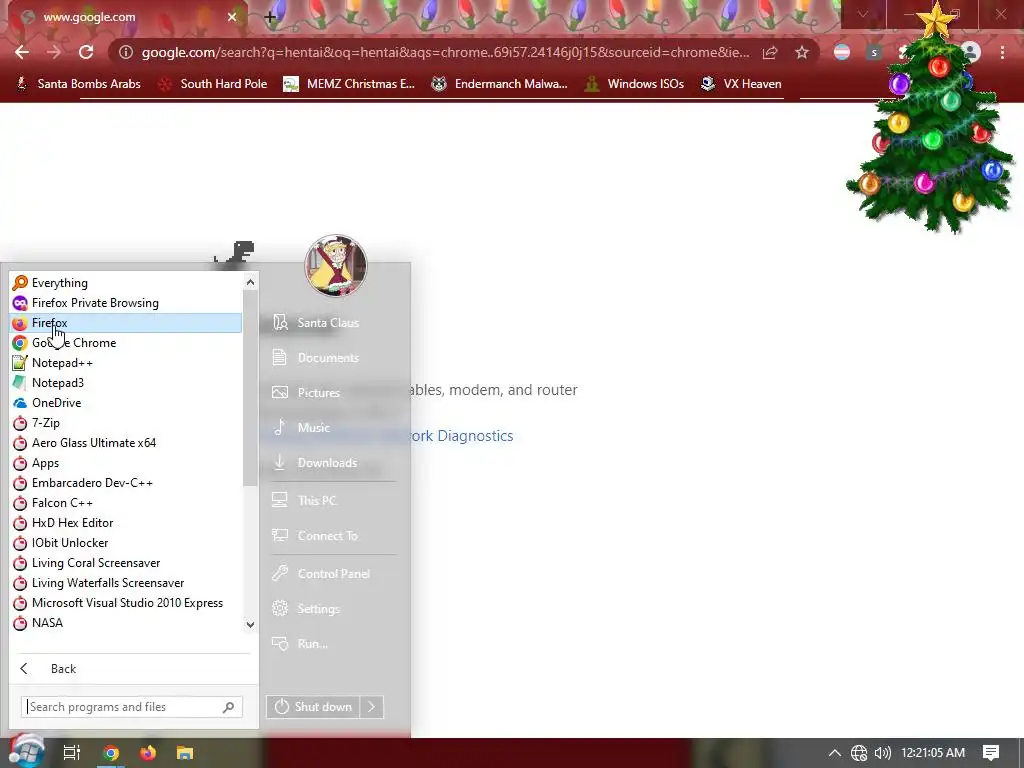Expand the NASA folder
The image size is (1024, 768).
click(125, 623)
